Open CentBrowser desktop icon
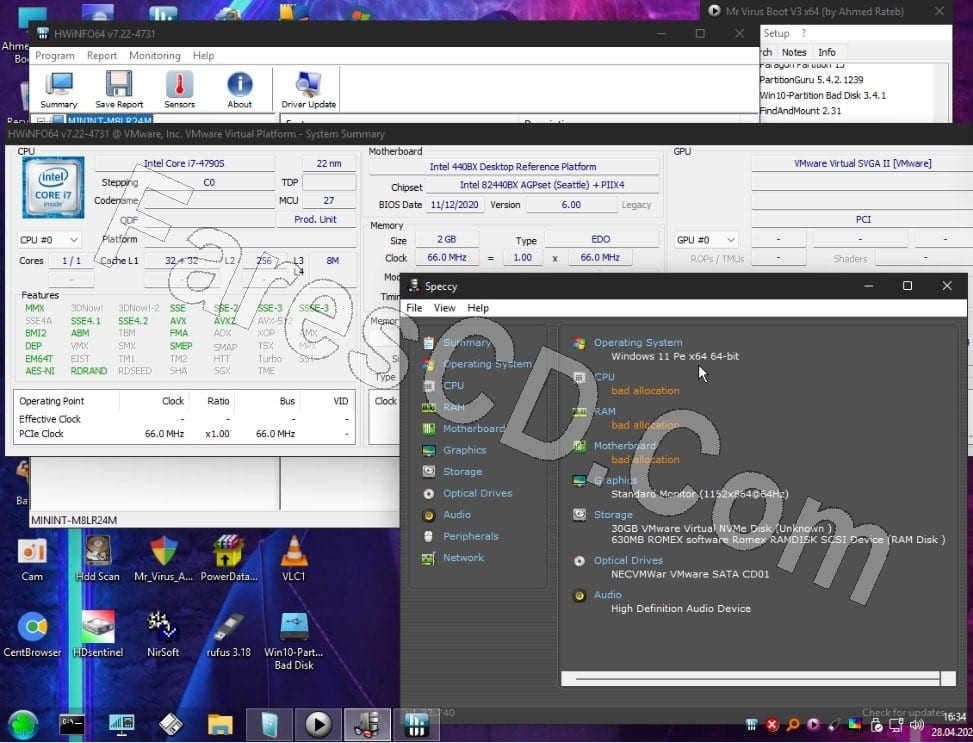This screenshot has width=973, height=743. [x=32, y=634]
